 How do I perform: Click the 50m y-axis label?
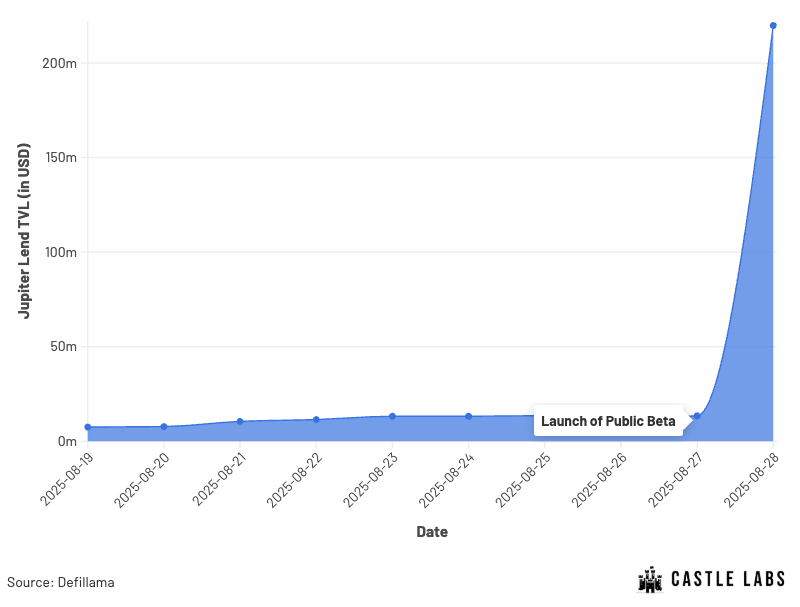point(63,346)
